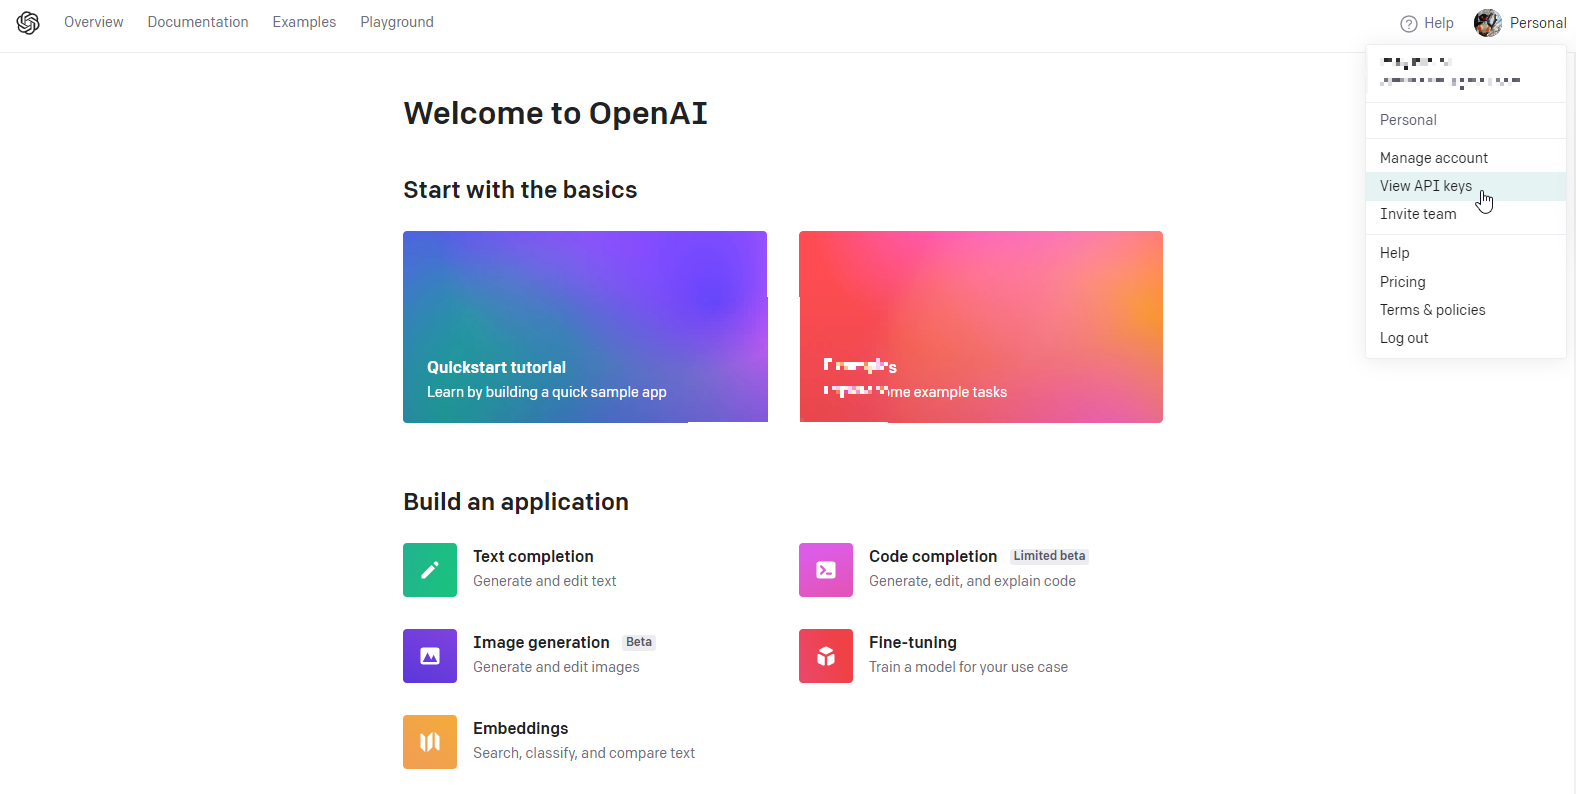Viewport: 1576px width, 794px height.
Task: Click Help in the account dropdown menu
Action: 1466,253
